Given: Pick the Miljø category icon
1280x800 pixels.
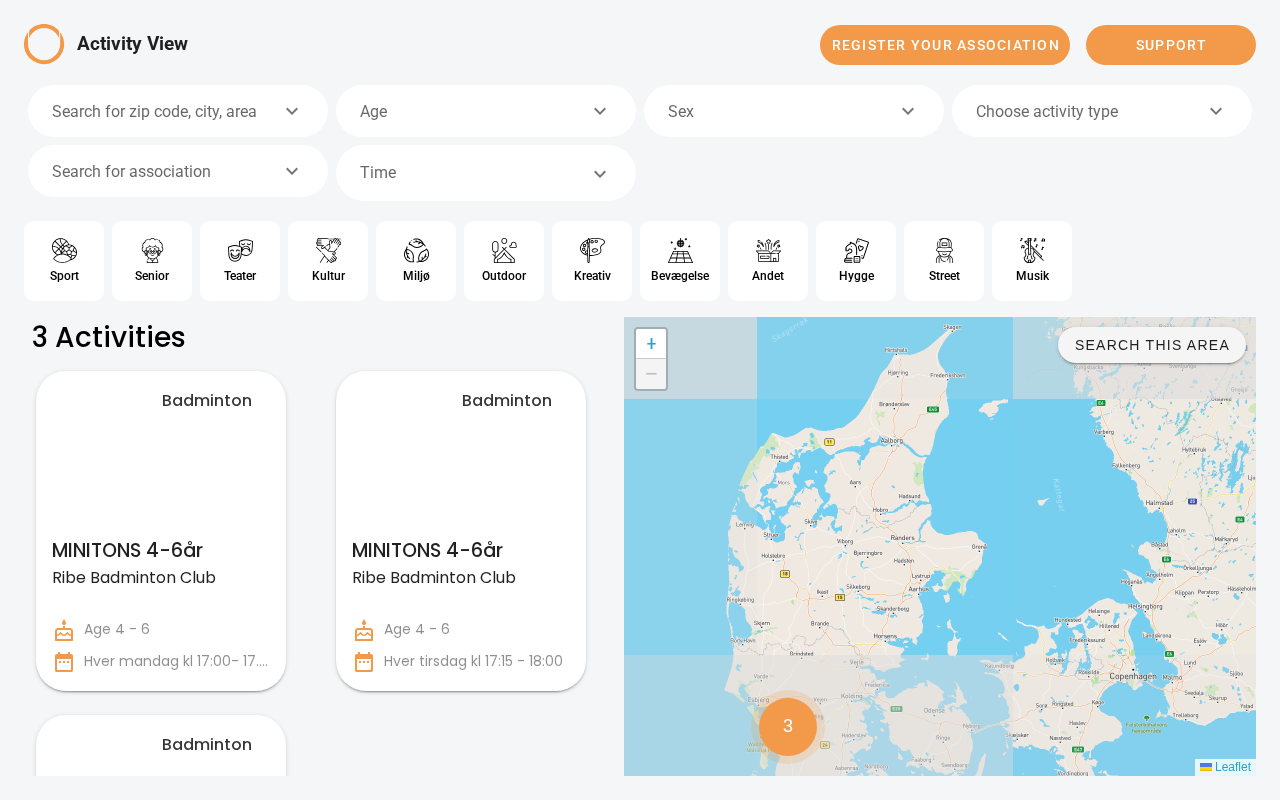Looking at the screenshot, I should coord(416,251).
